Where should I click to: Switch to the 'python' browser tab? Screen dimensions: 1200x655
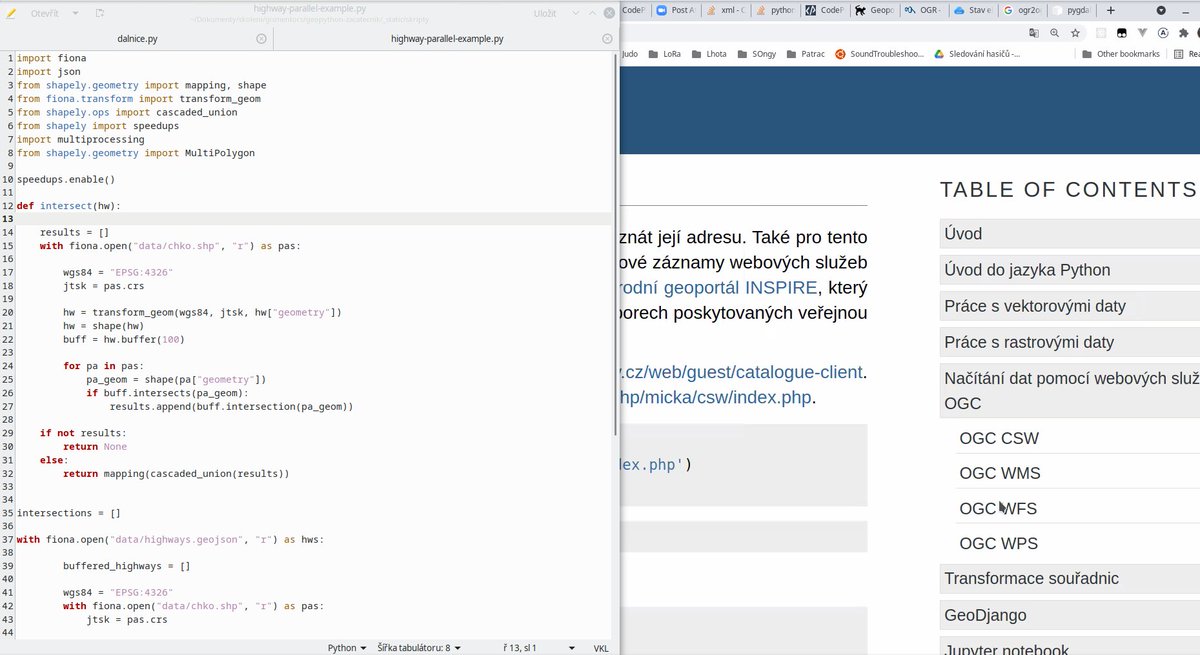point(775,10)
